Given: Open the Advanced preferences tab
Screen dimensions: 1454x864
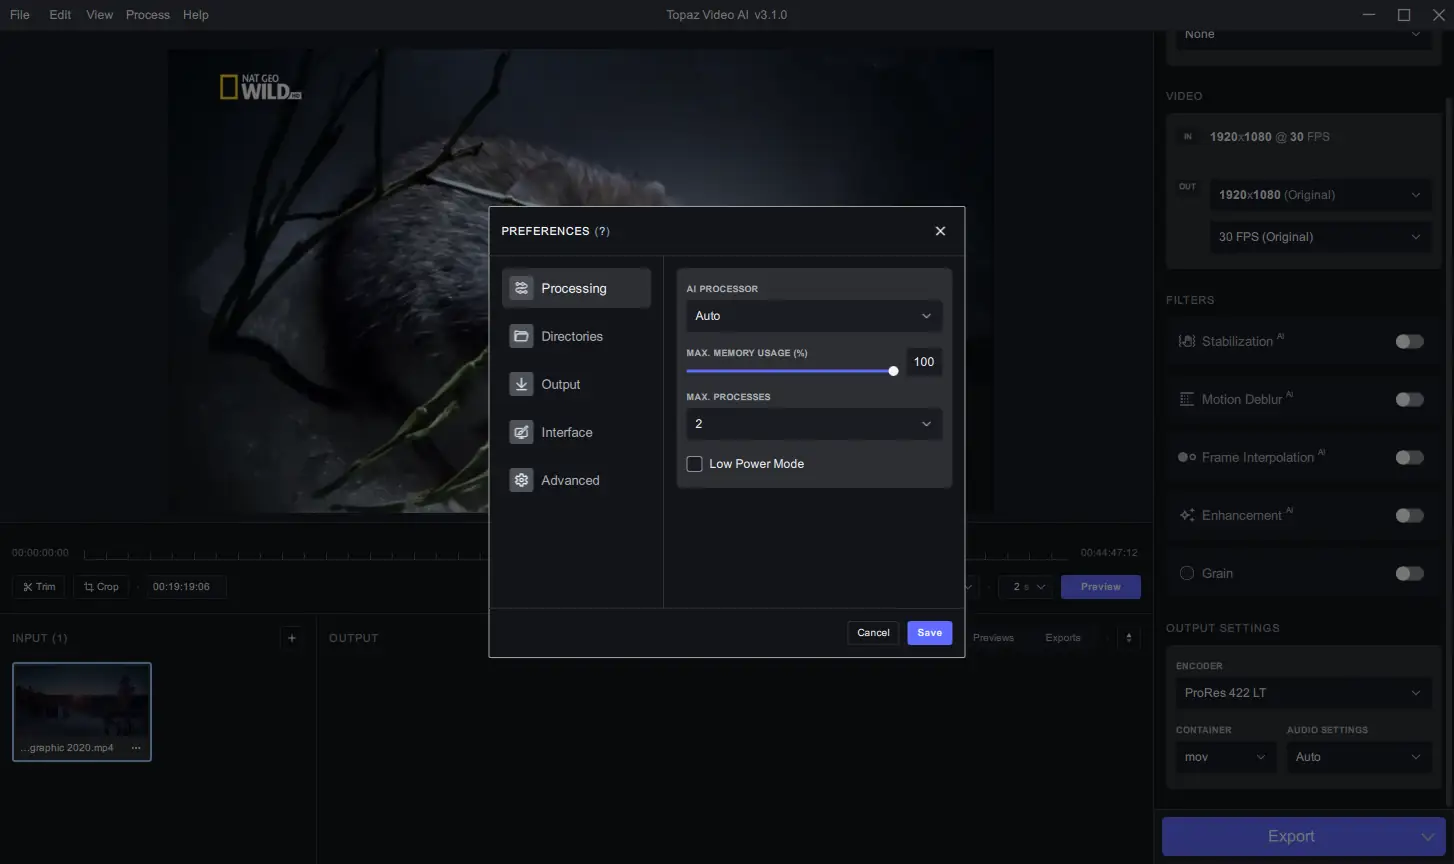Looking at the screenshot, I should pyautogui.click(x=576, y=480).
